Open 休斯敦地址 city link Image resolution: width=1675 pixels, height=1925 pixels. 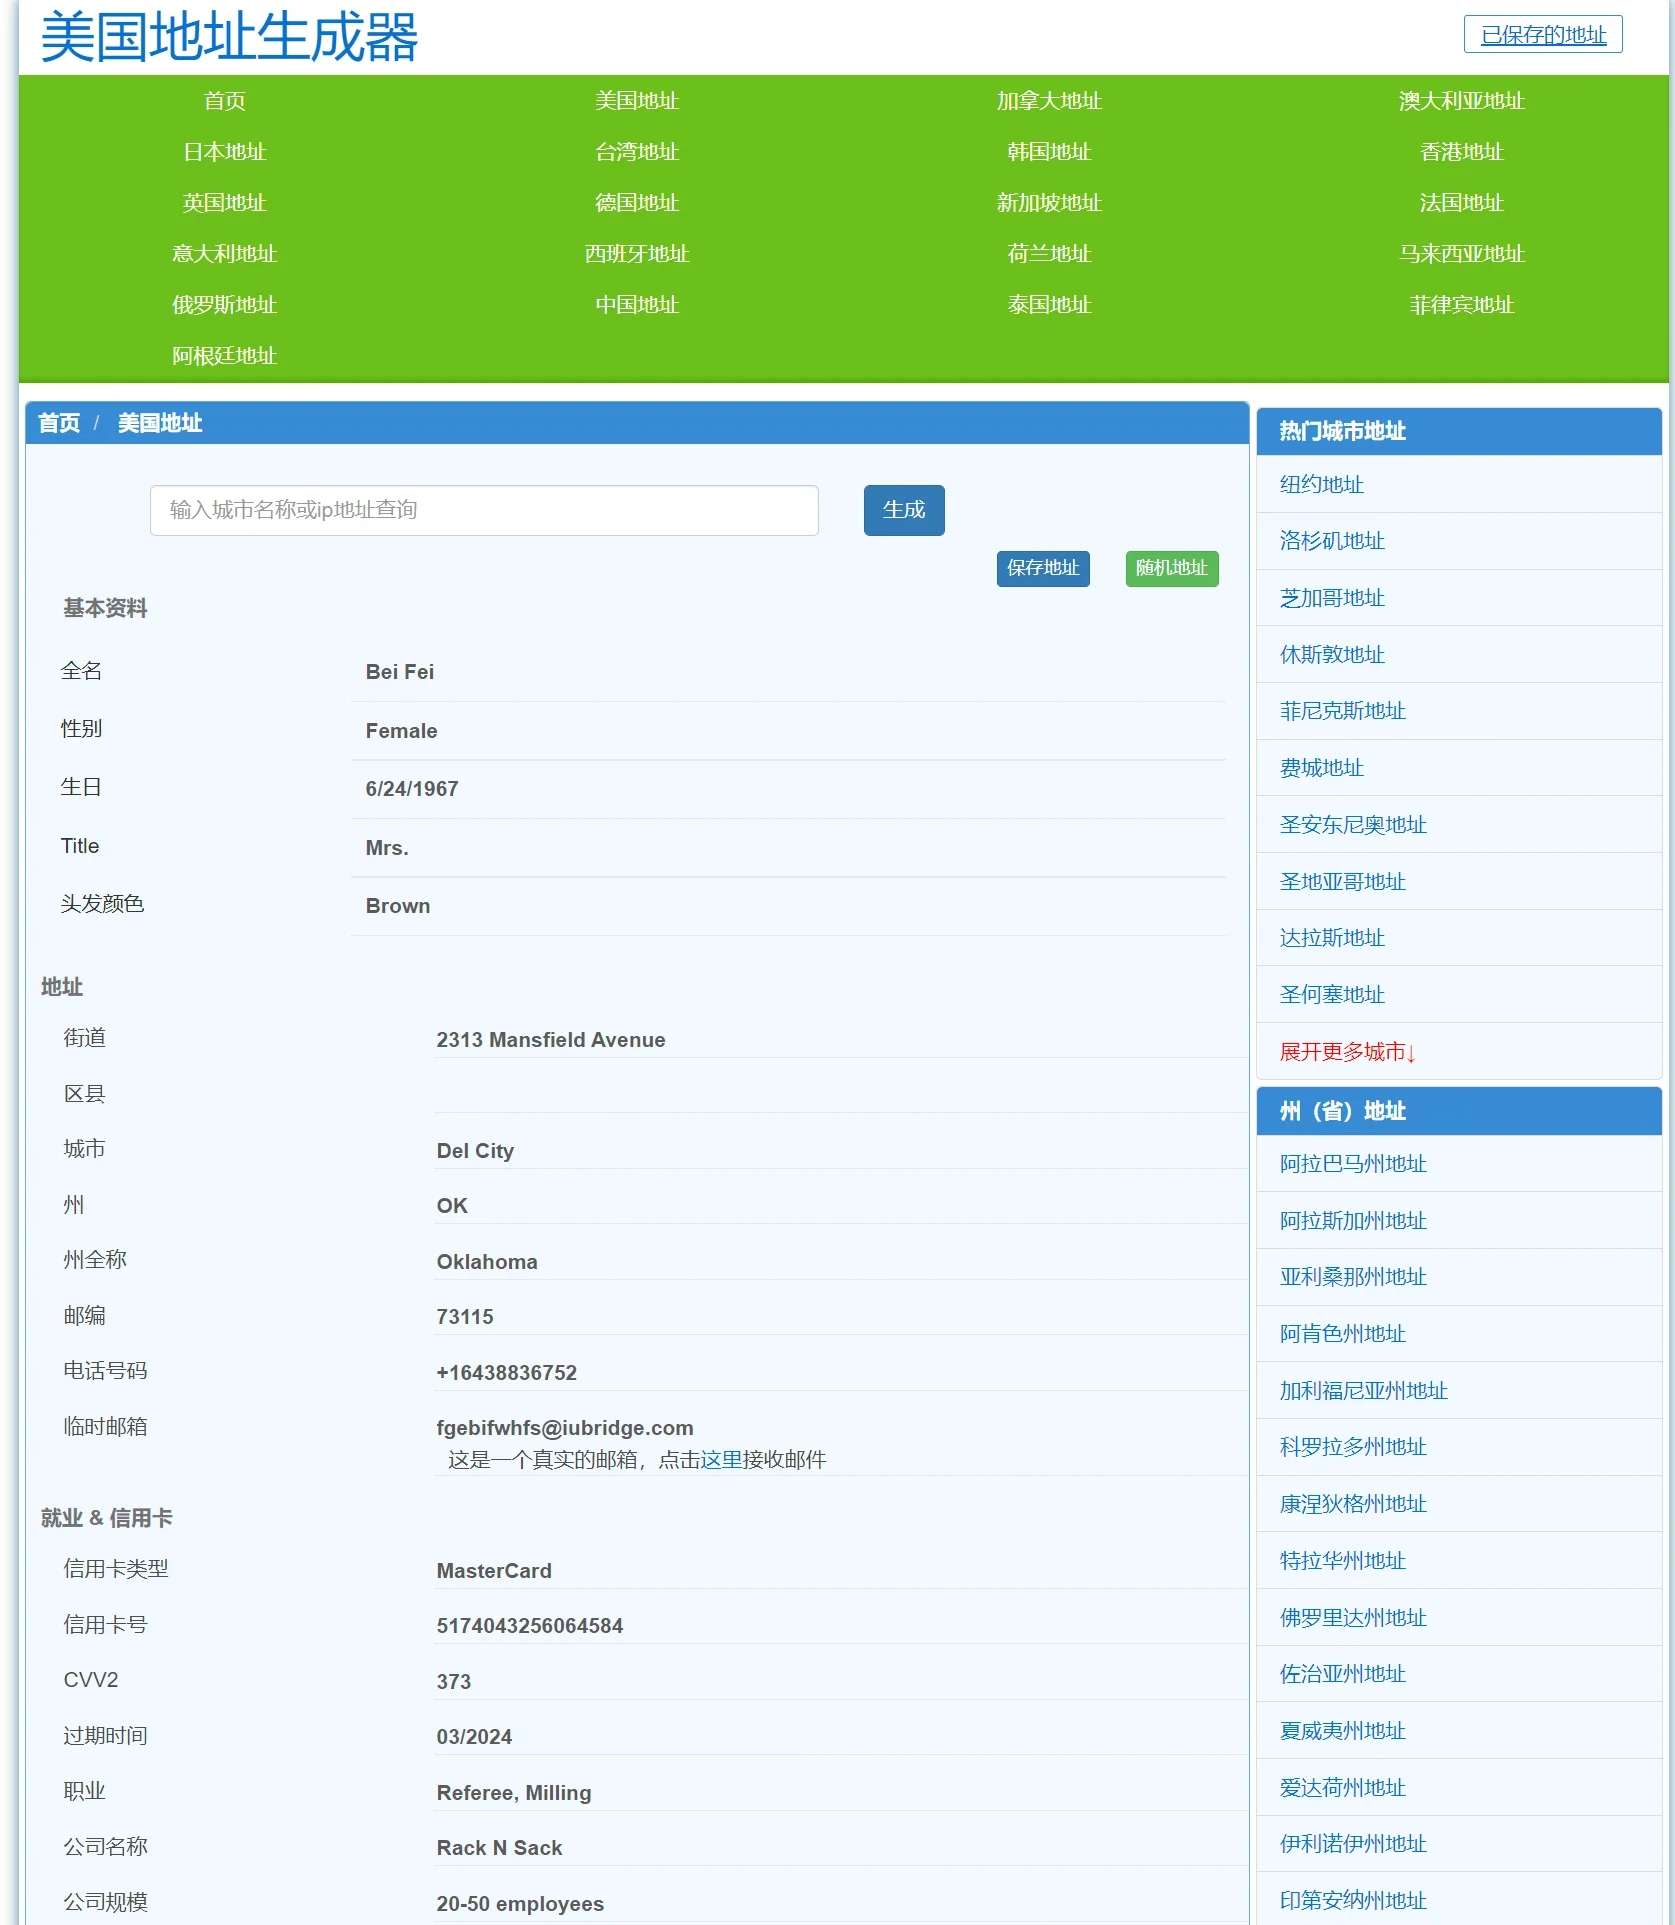(1331, 655)
